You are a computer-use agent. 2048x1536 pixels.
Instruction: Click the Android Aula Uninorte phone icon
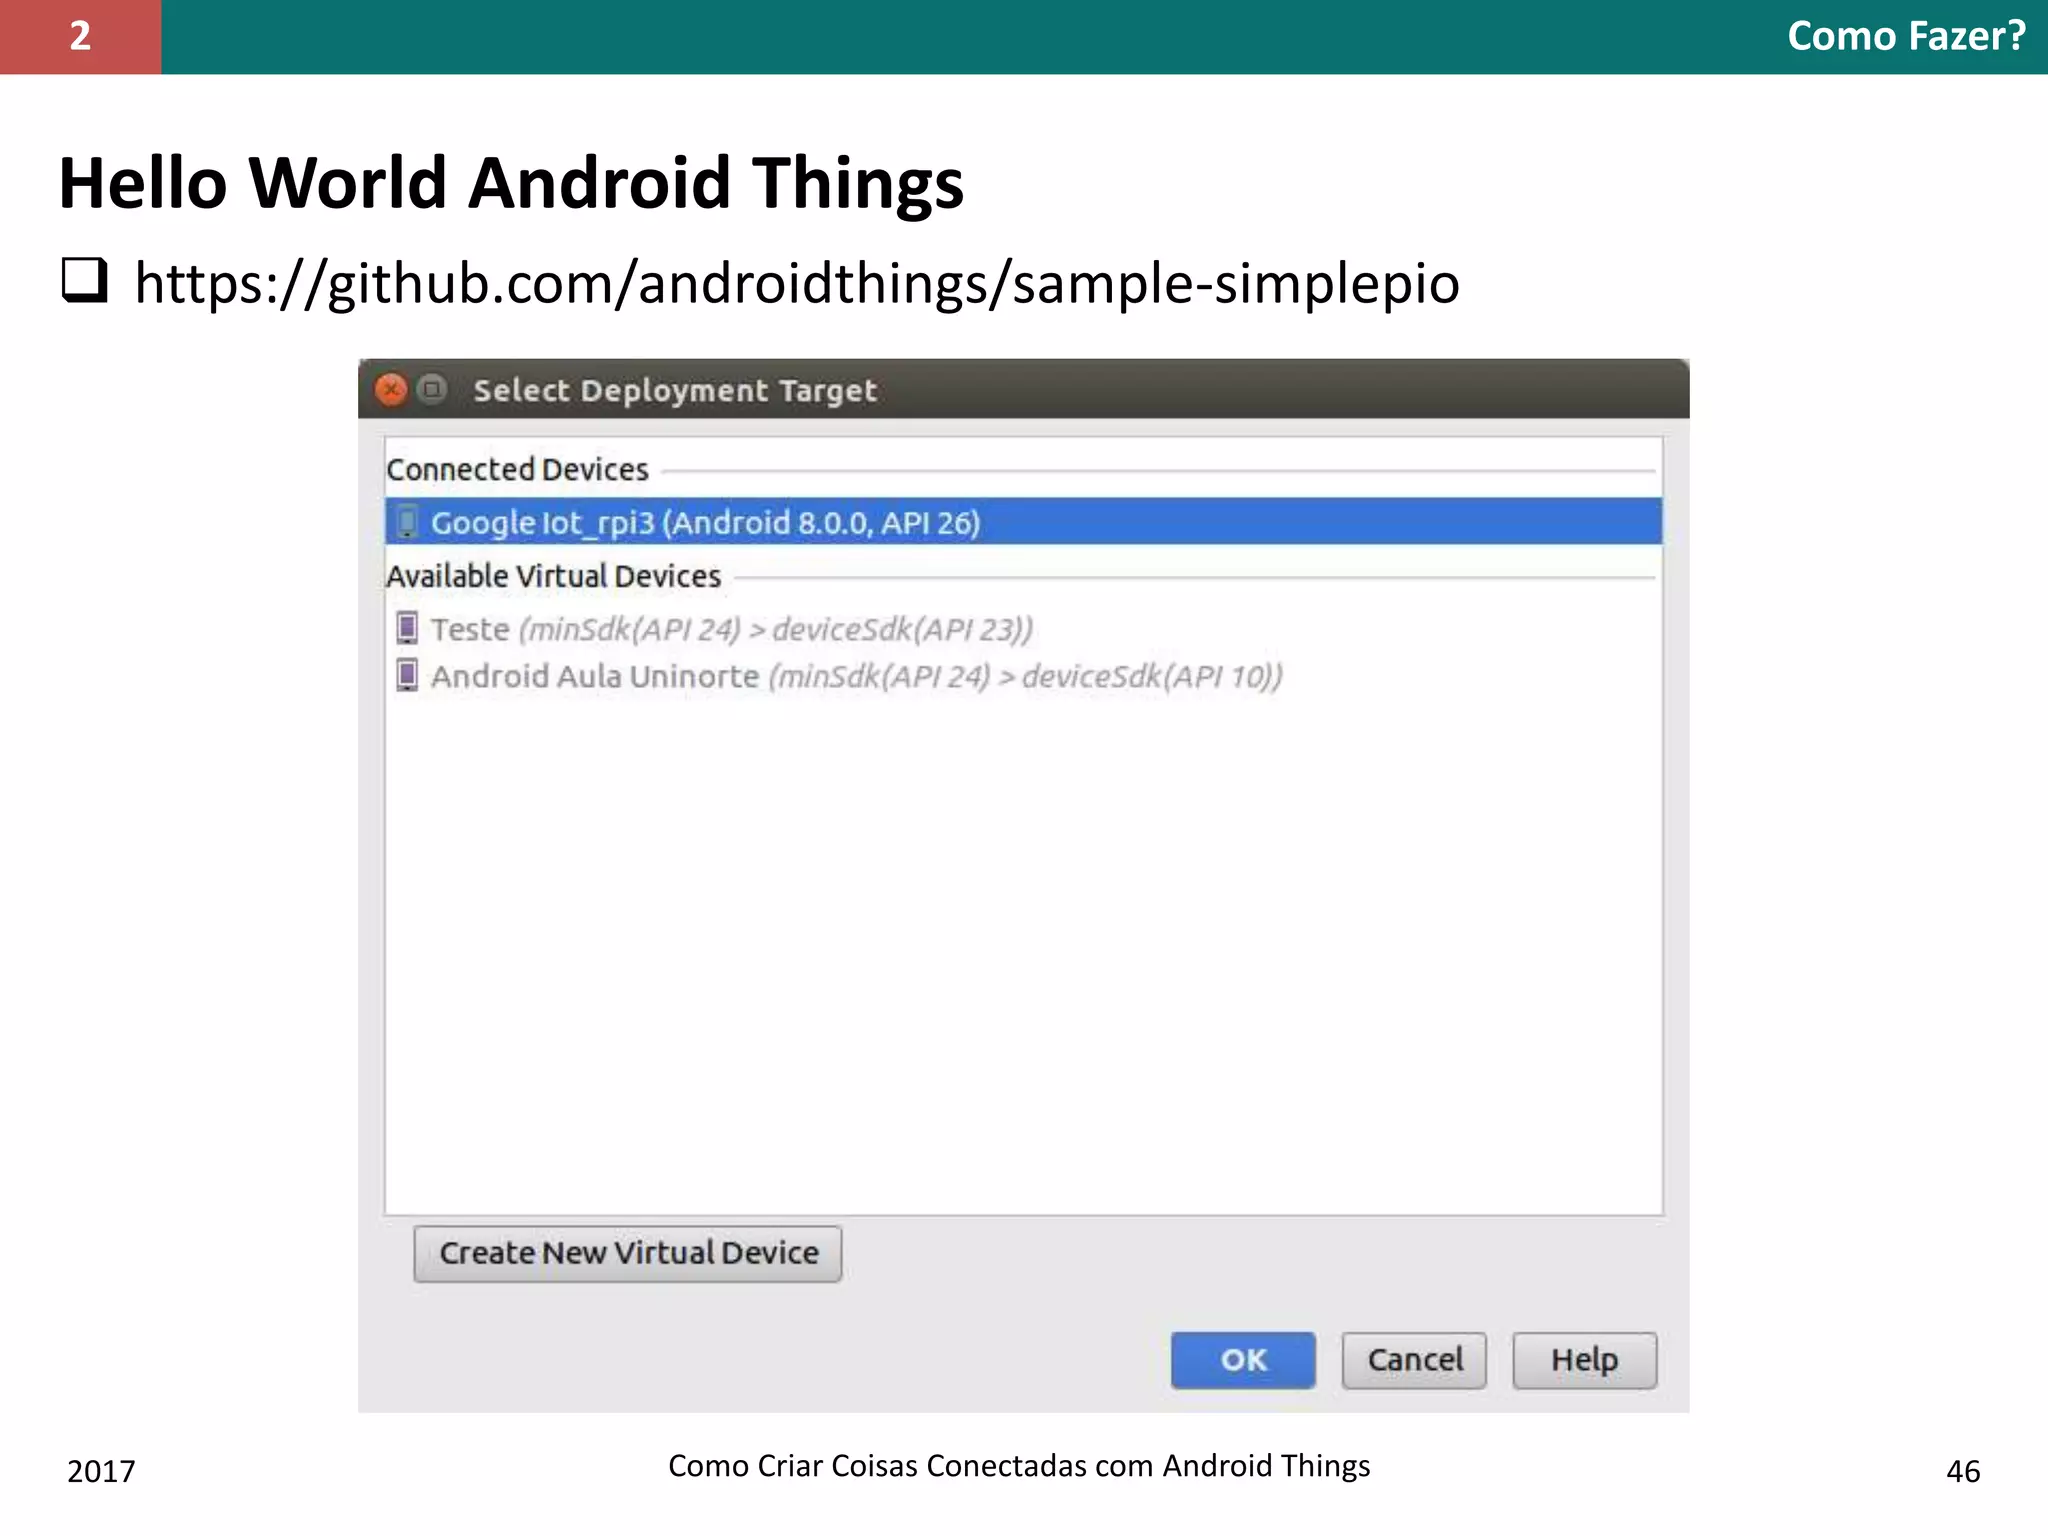(x=407, y=676)
